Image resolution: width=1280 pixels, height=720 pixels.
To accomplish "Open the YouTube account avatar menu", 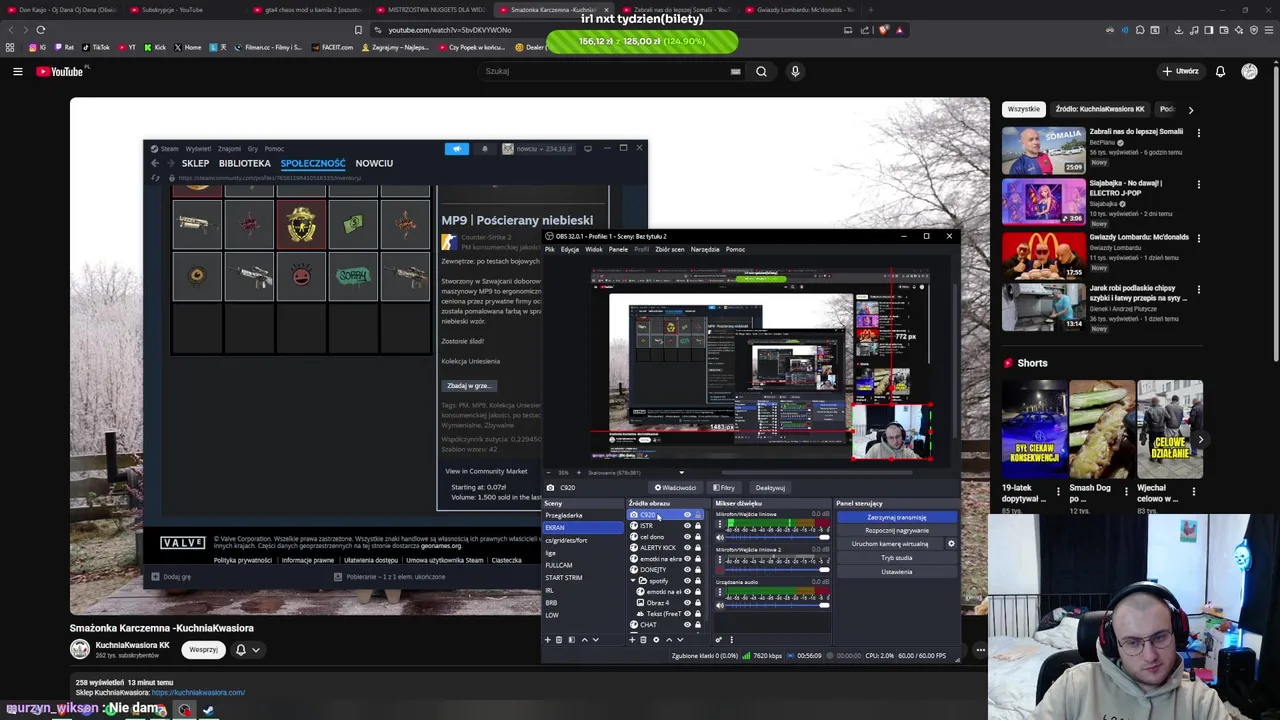I will [x=1249, y=71].
